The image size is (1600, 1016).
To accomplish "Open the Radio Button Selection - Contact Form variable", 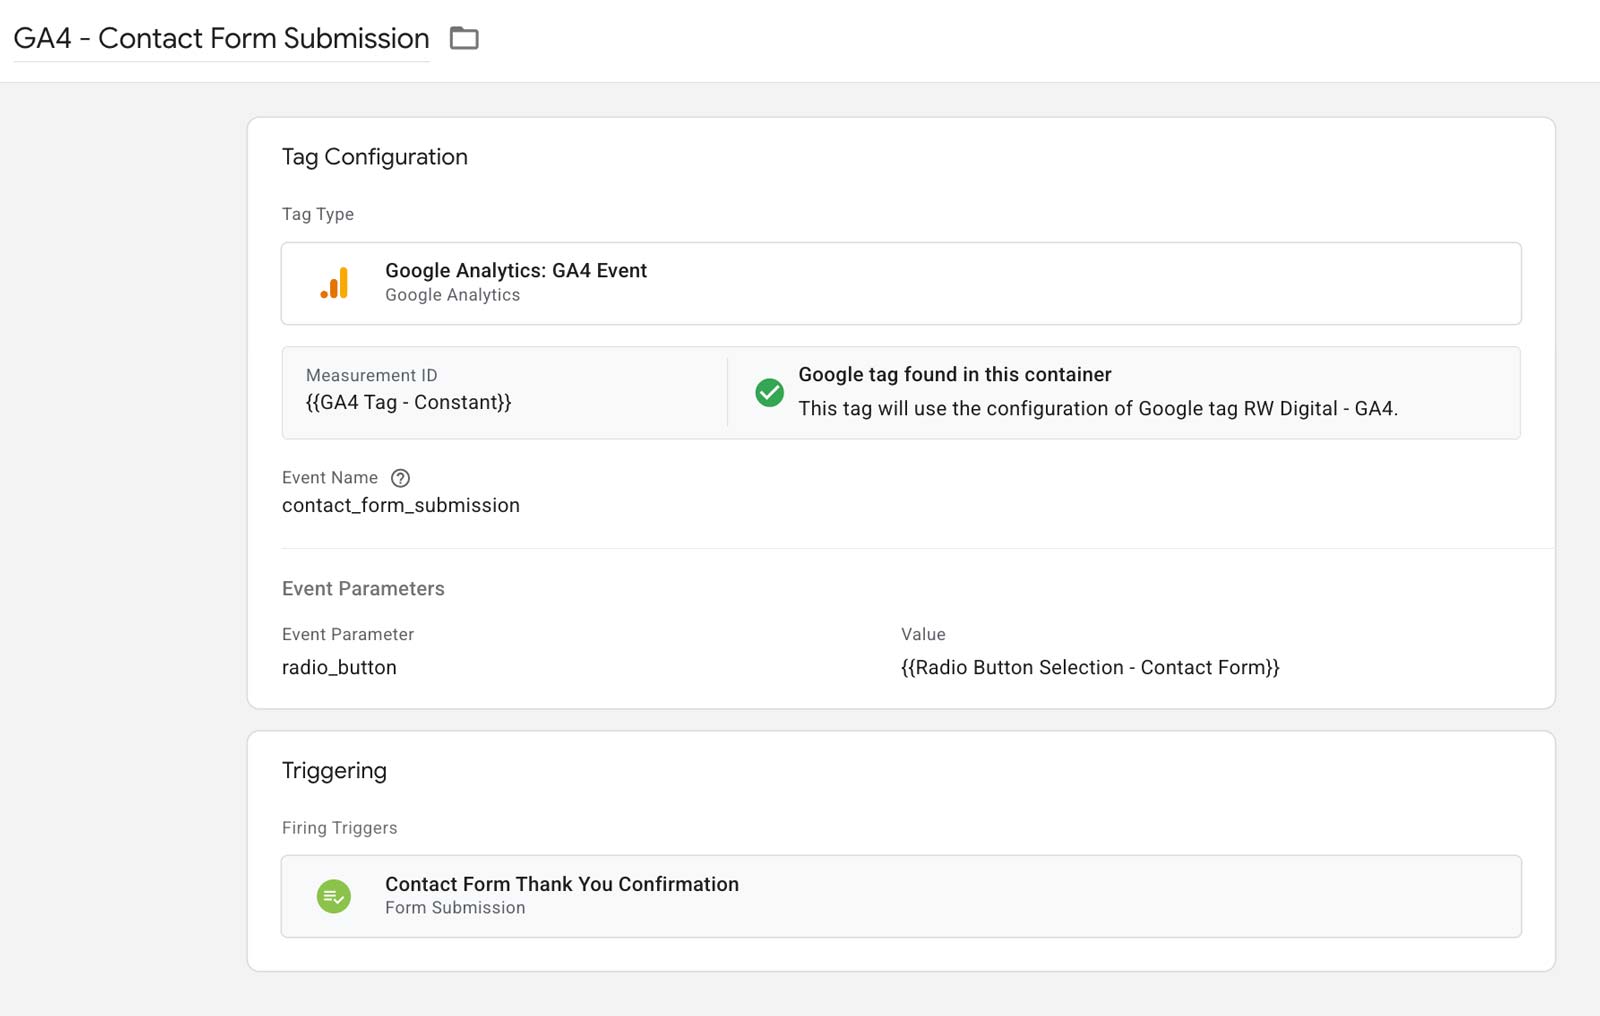I will 1088,667.
